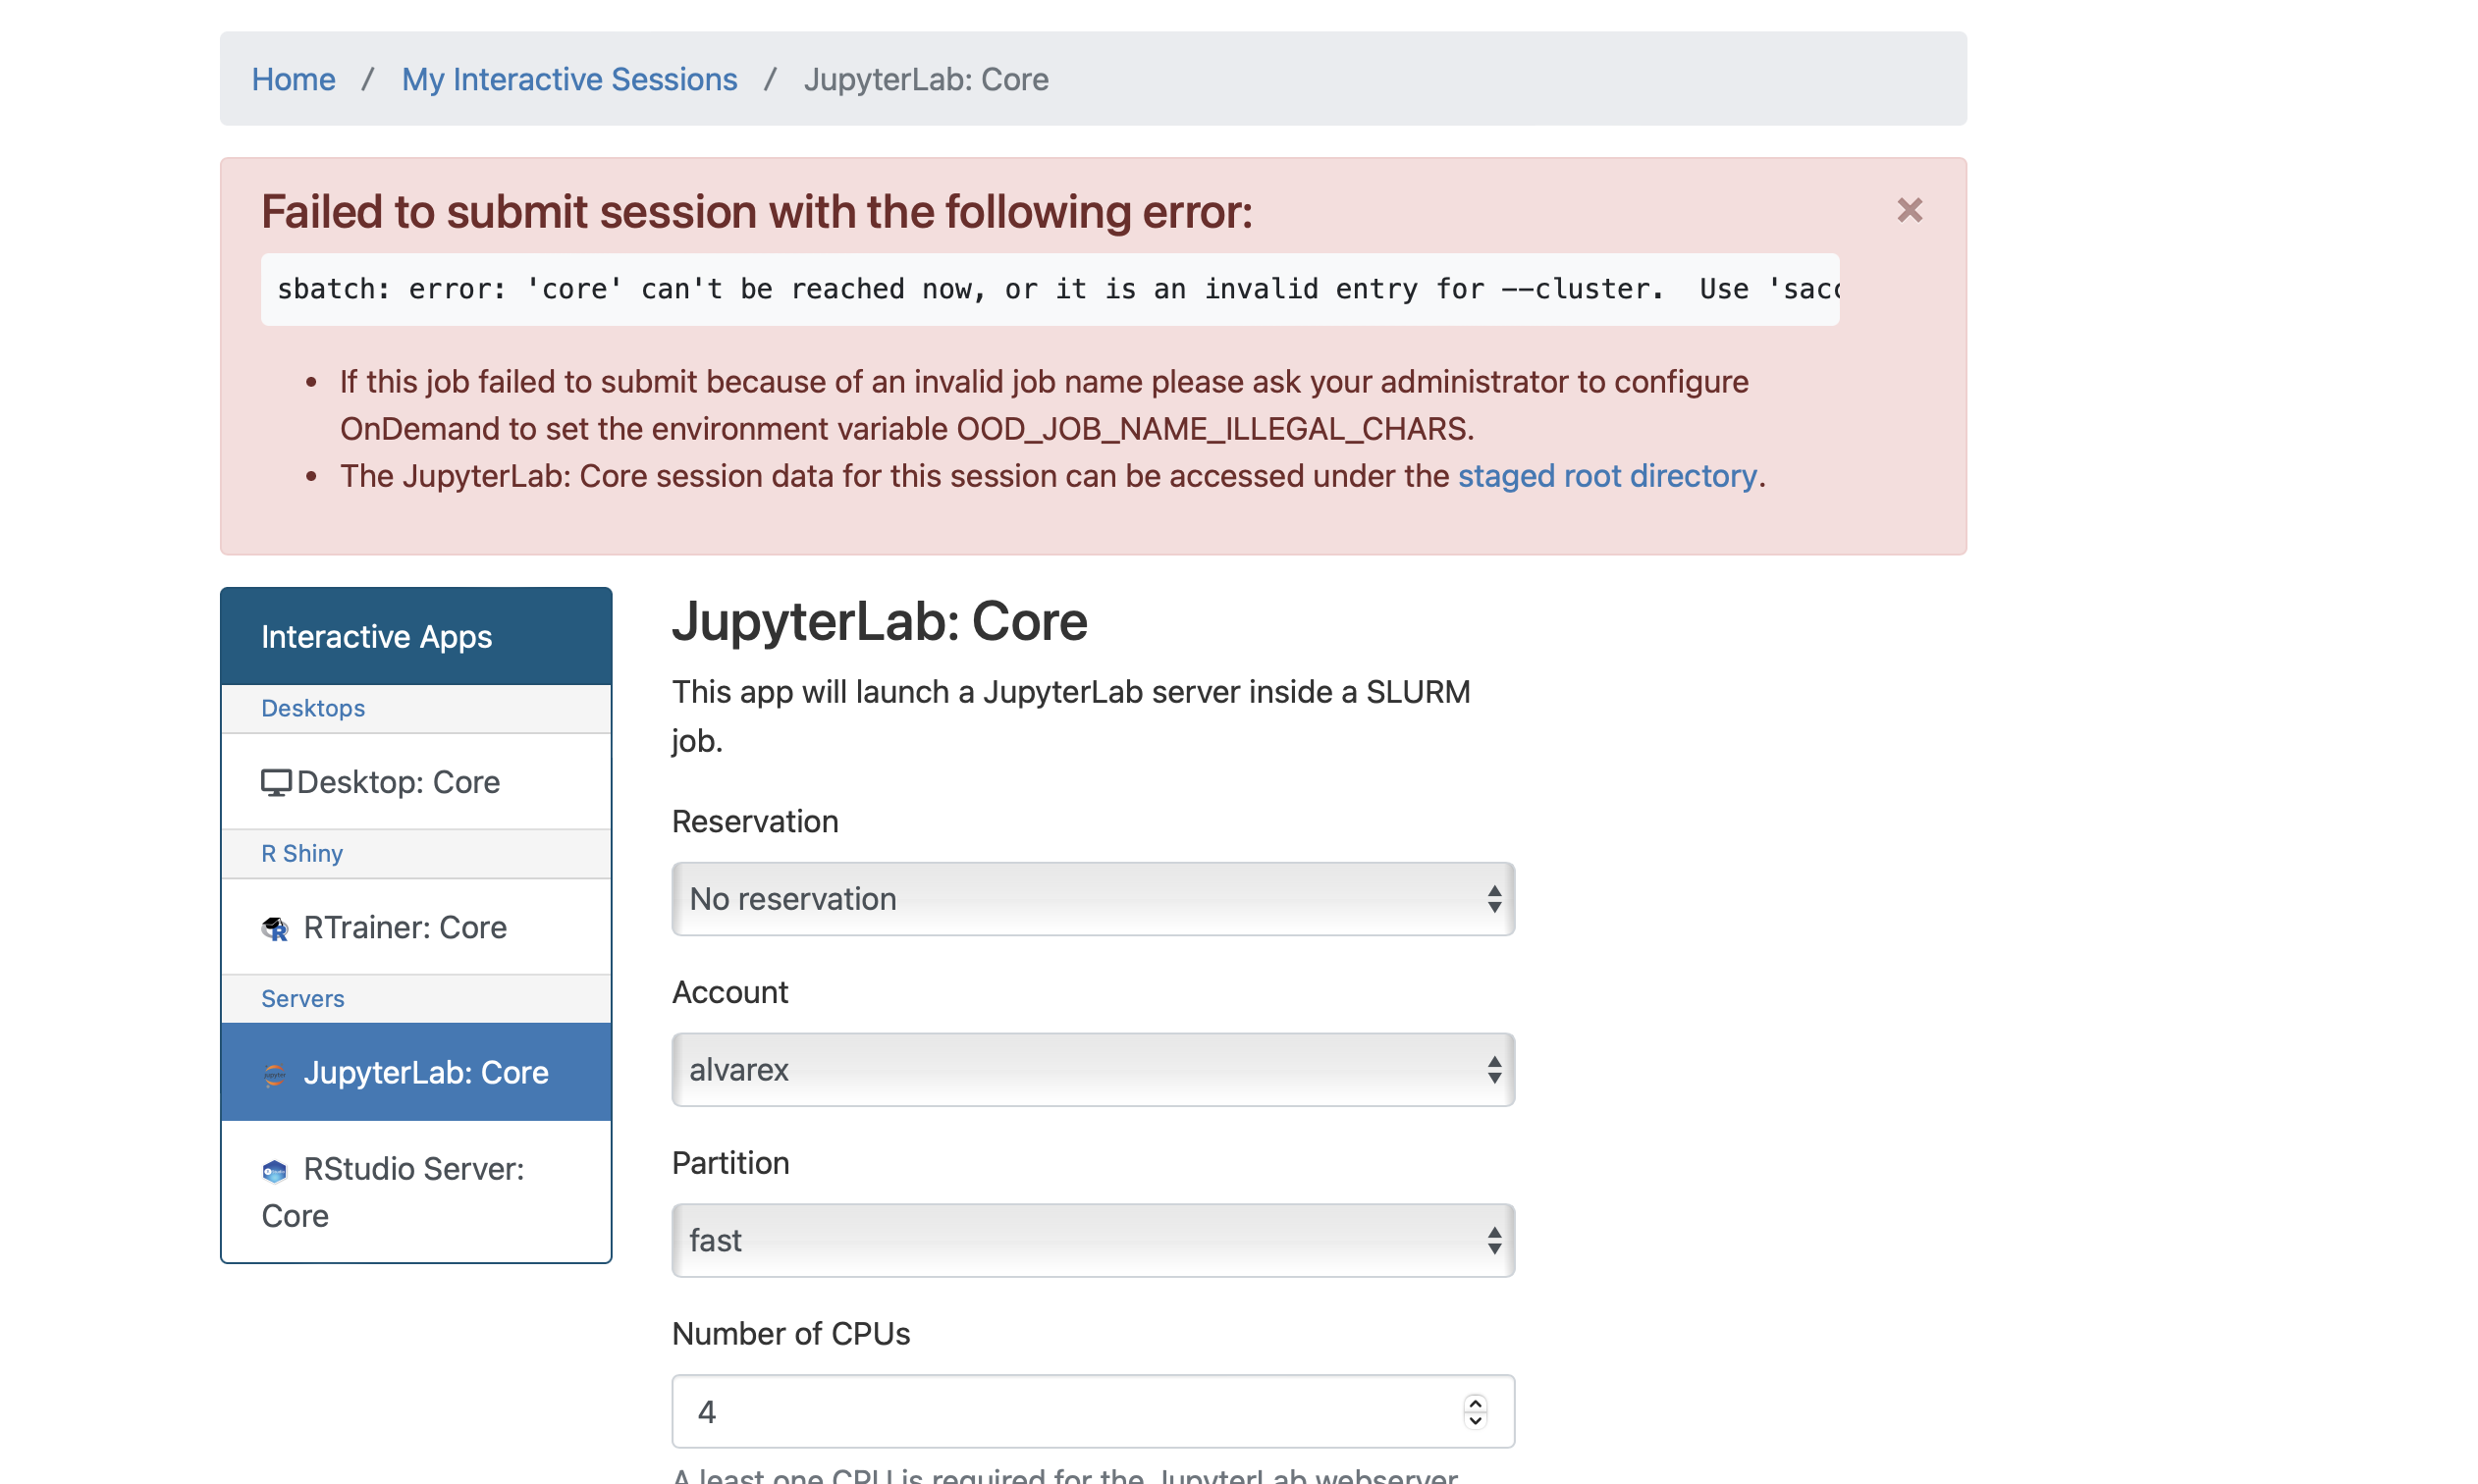Click the Failed to submit session heading
The width and height of the screenshot is (2478, 1484).
coord(757,212)
